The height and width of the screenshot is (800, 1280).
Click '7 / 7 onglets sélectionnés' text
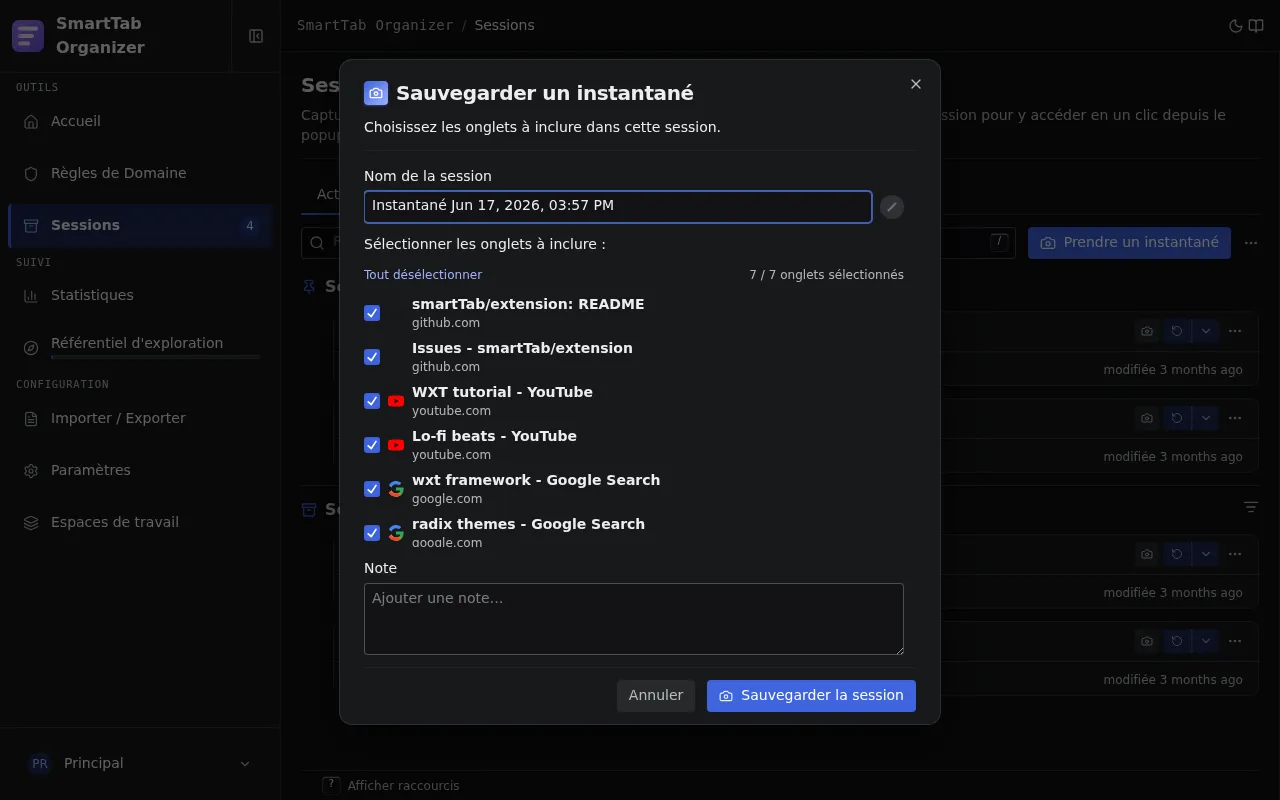(x=826, y=275)
